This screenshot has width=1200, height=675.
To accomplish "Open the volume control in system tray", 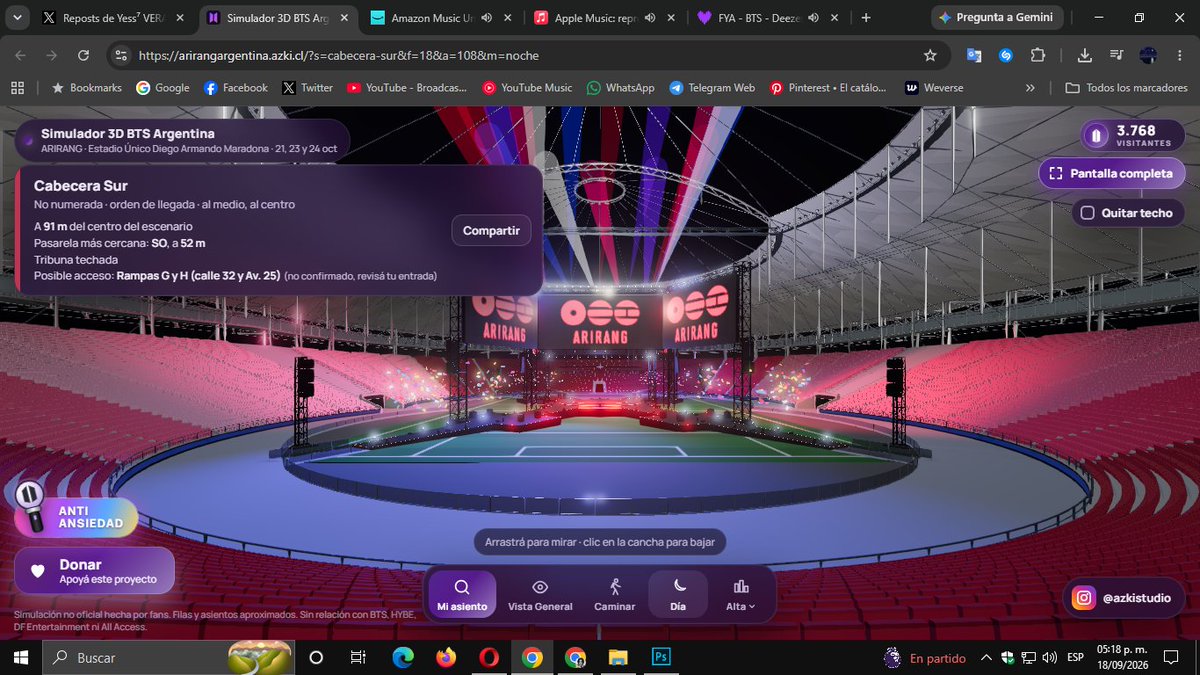I will 1048,658.
